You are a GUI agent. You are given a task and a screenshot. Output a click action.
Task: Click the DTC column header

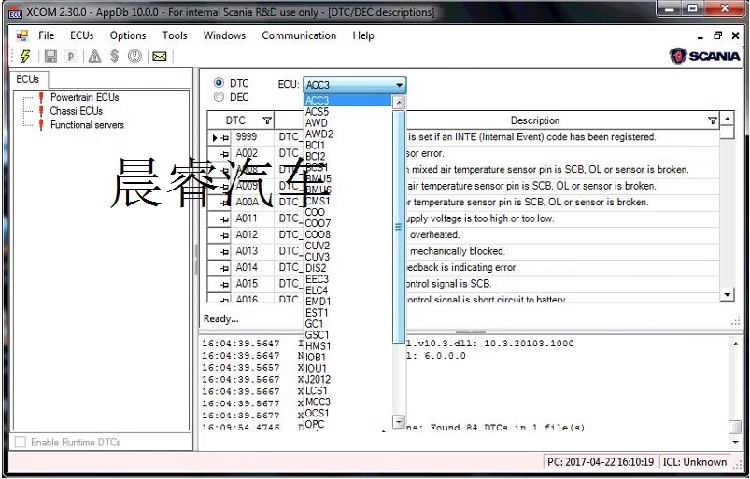coord(241,121)
